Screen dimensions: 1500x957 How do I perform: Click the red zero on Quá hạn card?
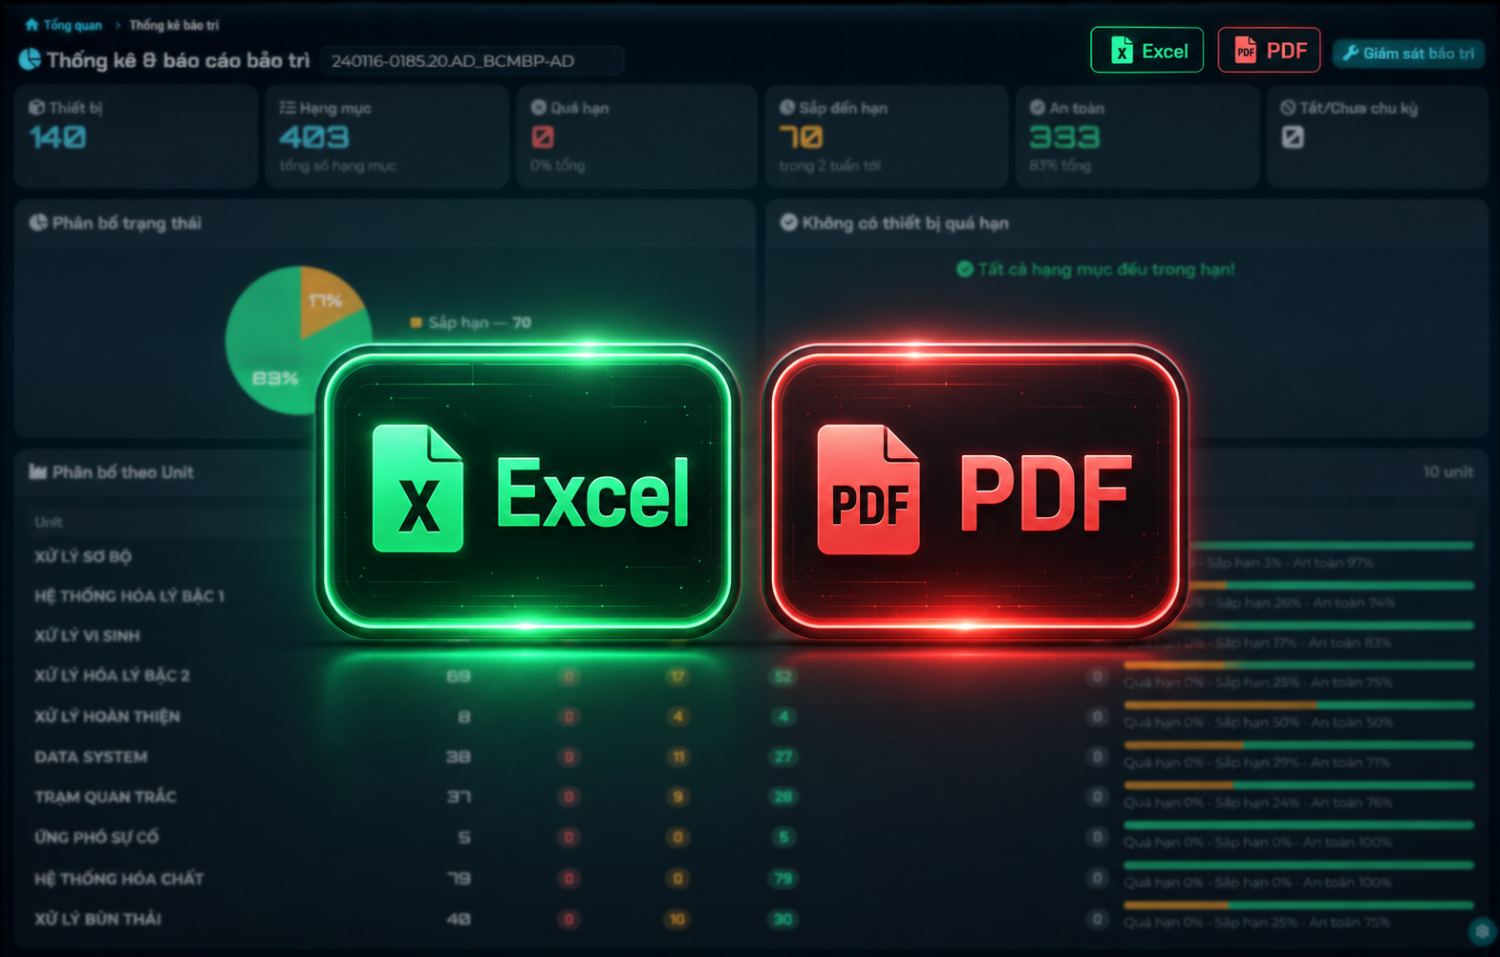coord(542,137)
